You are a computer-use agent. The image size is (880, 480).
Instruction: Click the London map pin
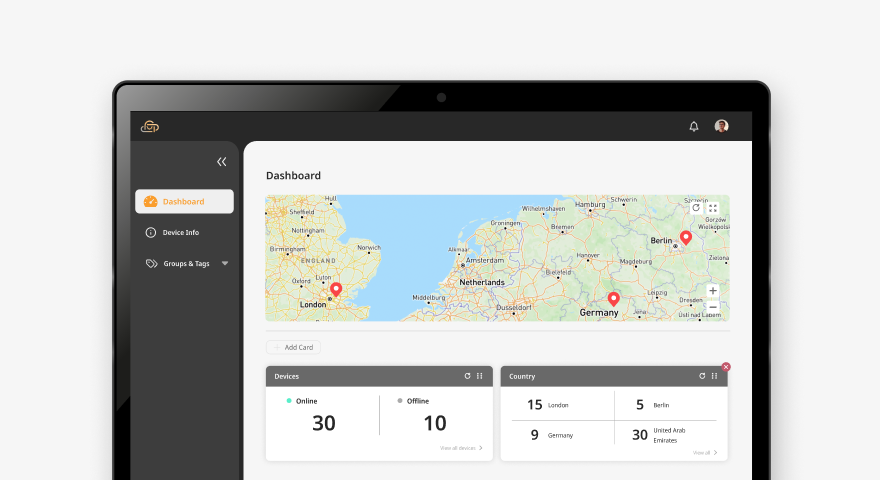click(x=336, y=289)
